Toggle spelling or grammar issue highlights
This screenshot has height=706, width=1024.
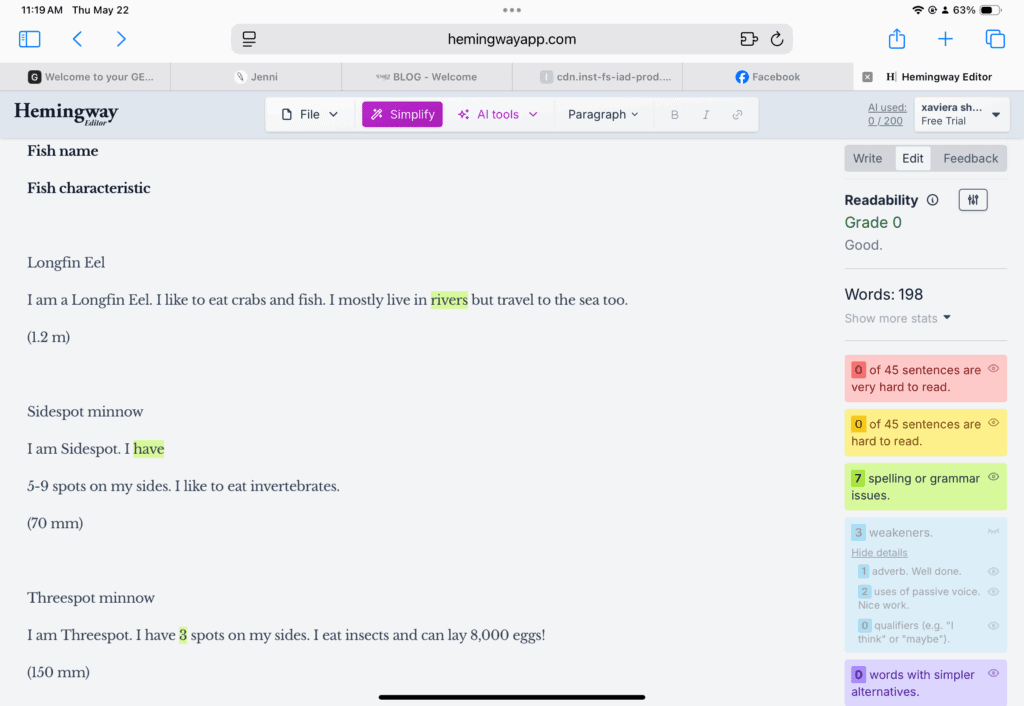pos(993,477)
